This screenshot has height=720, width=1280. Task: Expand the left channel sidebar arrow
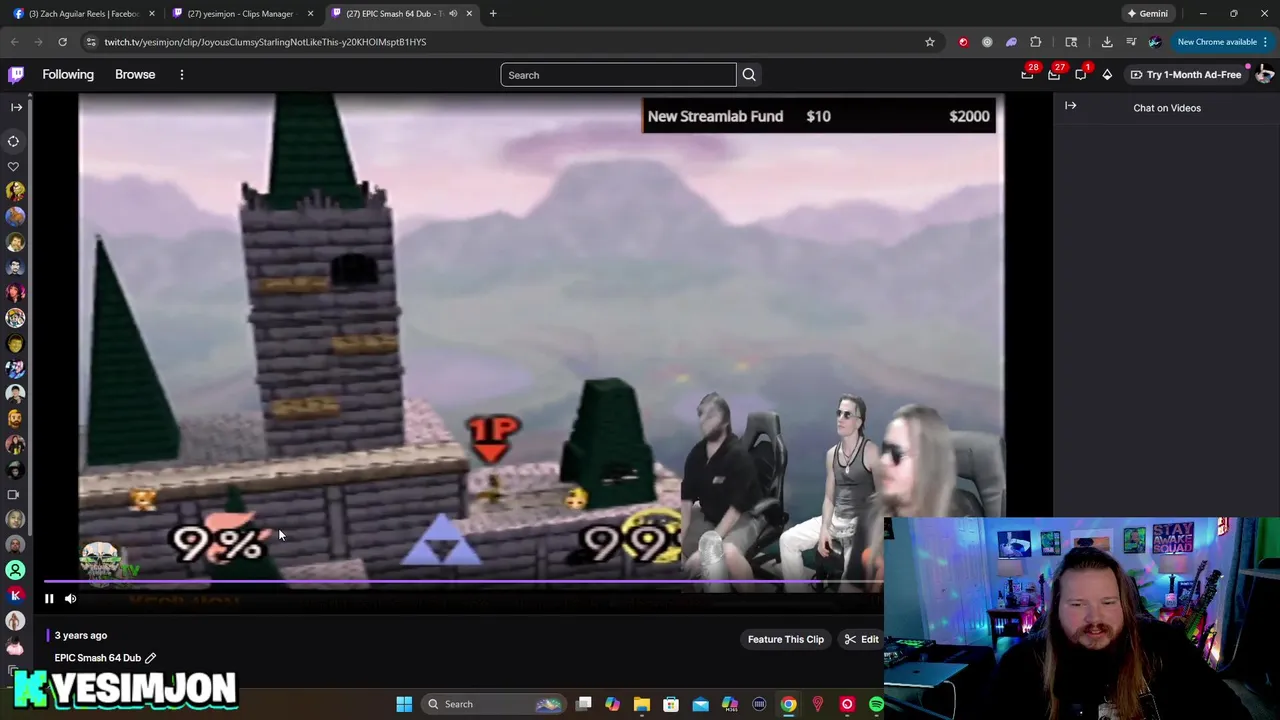[x=16, y=107]
